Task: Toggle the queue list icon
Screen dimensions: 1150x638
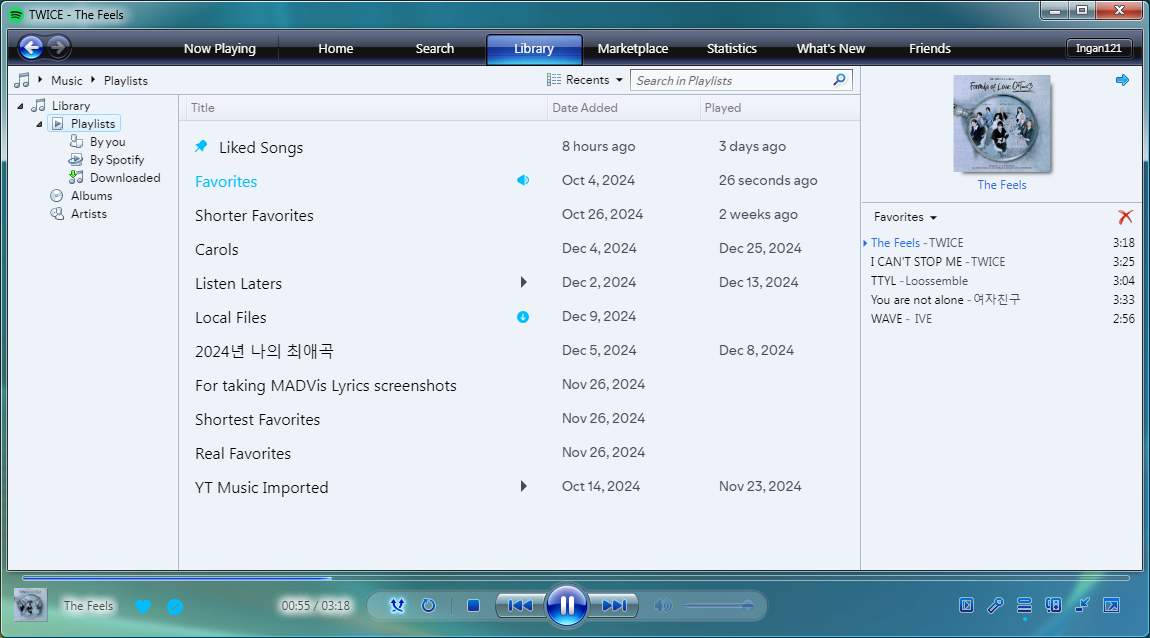Action: [x=1025, y=605]
